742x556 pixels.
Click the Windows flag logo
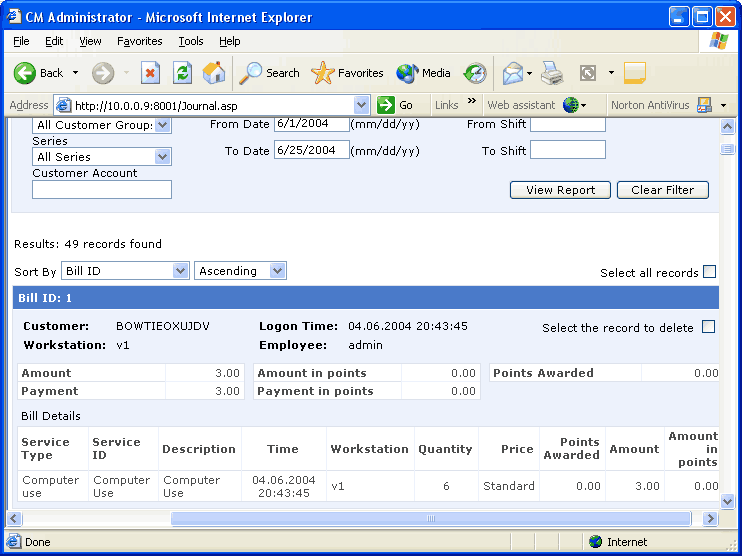point(719,41)
